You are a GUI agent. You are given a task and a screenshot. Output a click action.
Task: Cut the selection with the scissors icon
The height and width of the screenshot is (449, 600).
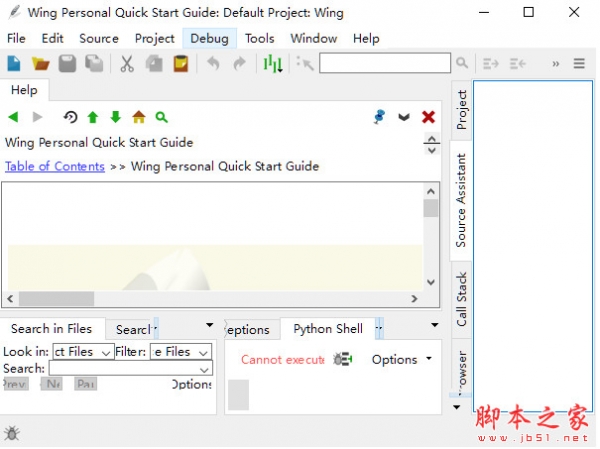coord(127,64)
